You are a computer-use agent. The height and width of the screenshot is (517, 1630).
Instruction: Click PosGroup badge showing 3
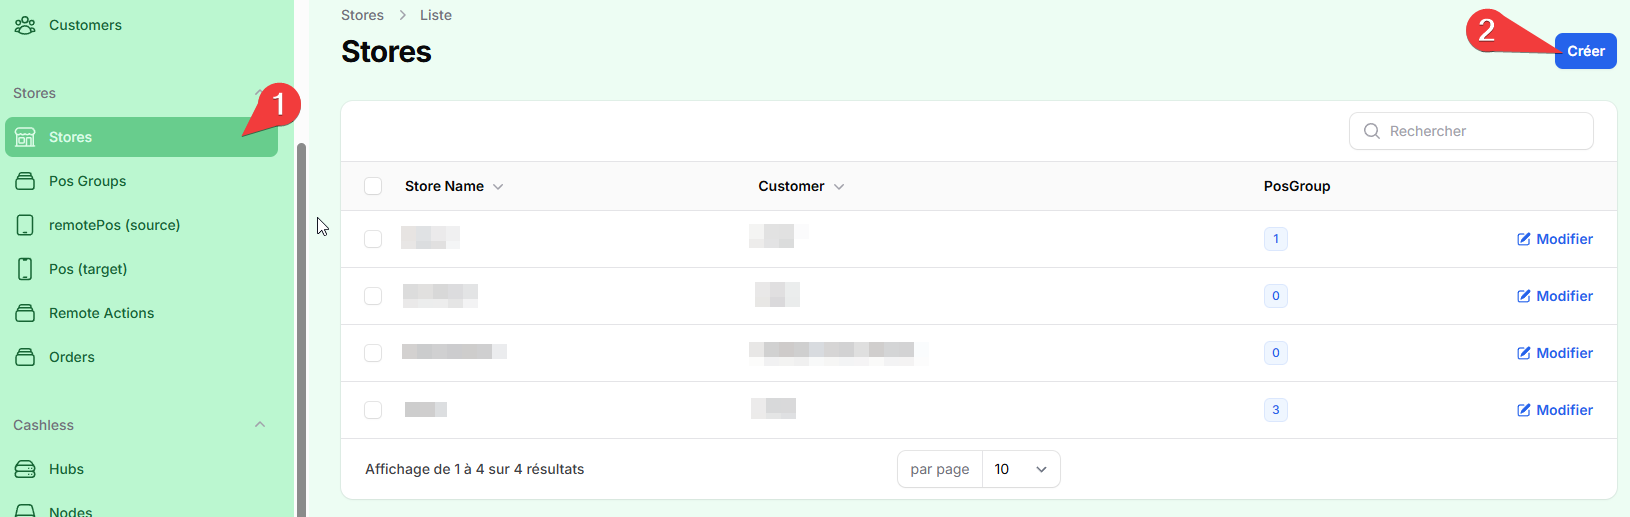point(1275,410)
